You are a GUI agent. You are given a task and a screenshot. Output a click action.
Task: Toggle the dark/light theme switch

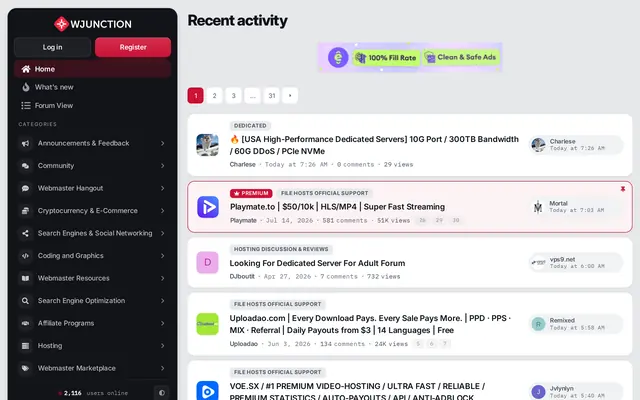[x=162, y=393]
